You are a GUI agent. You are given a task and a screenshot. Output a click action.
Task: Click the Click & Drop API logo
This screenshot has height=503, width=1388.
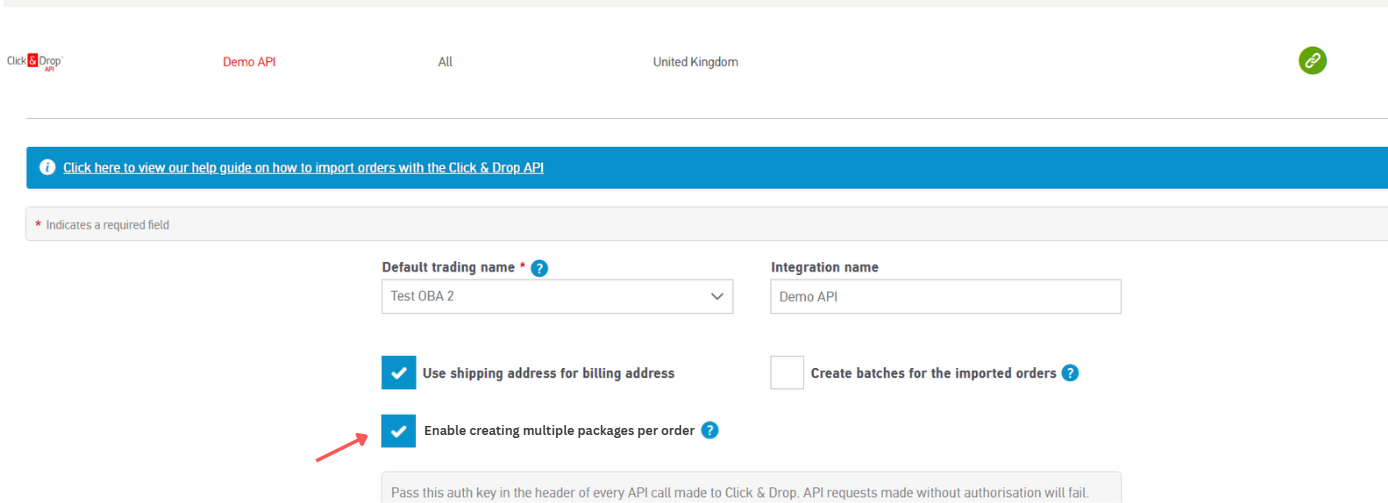click(x=35, y=62)
